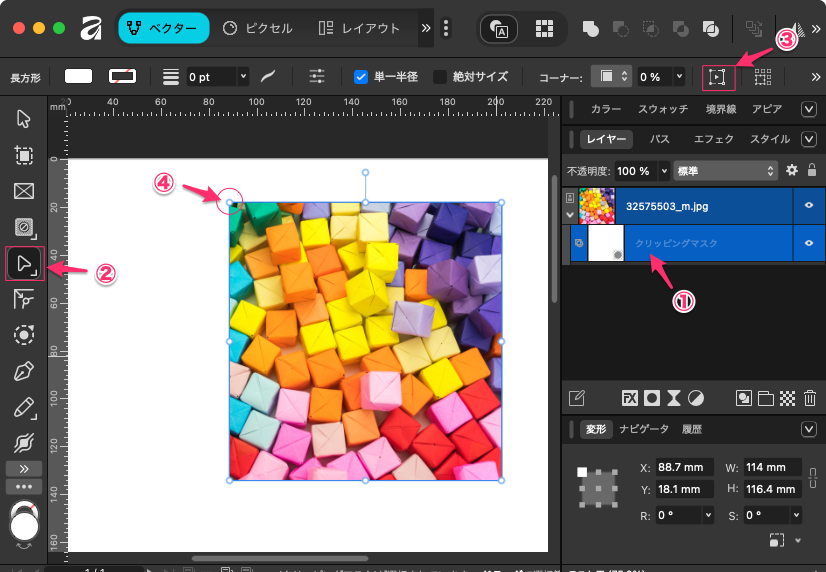
Task: Uncheck the 単一半径 checkbox
Action: point(362,76)
